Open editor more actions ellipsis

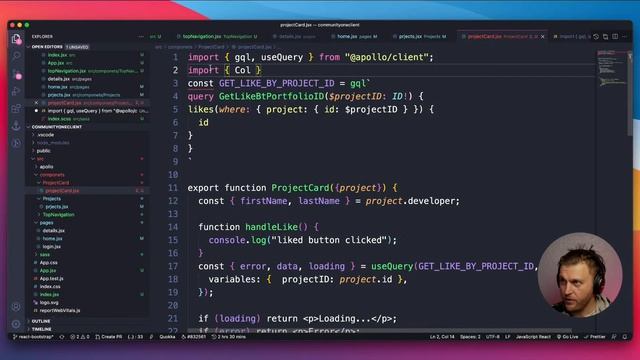pos(624,37)
